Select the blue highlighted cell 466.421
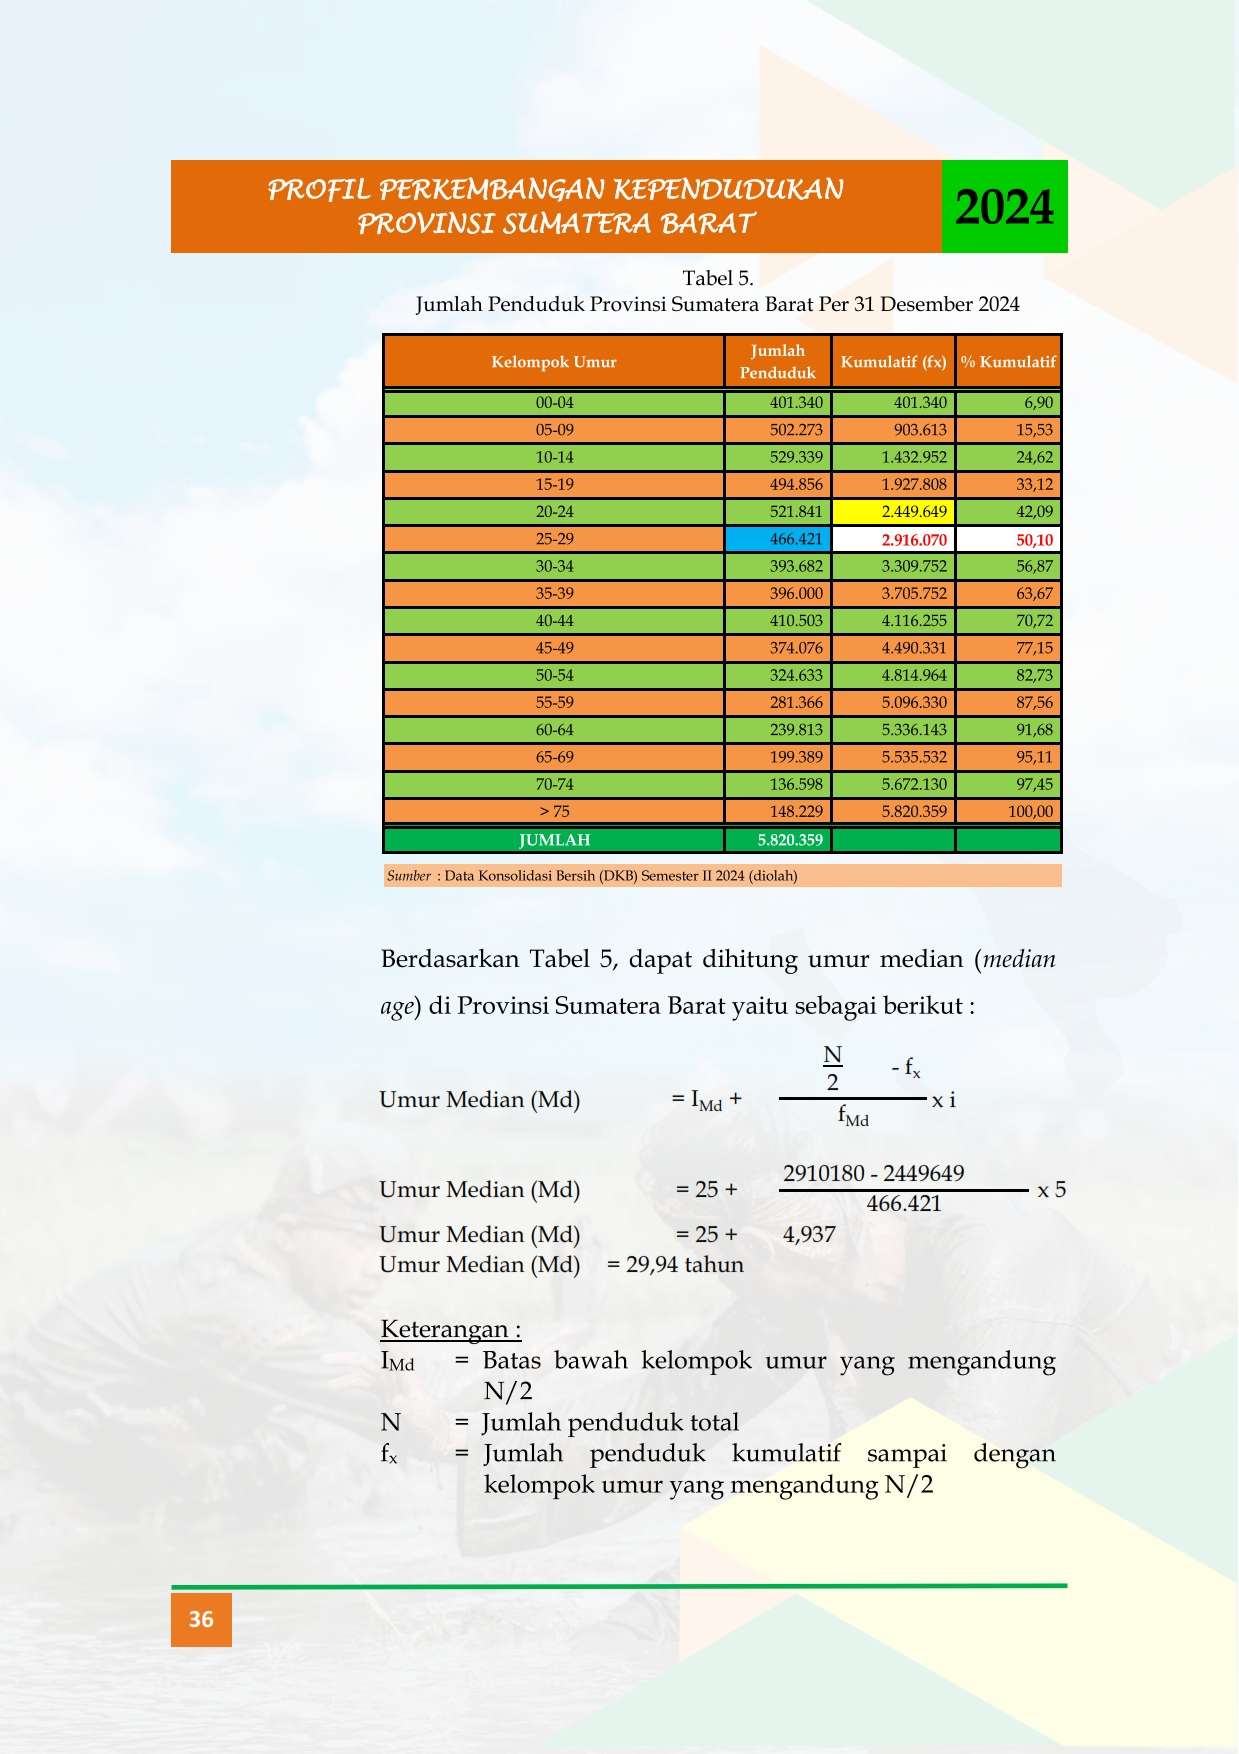1239x1754 pixels. pos(777,539)
